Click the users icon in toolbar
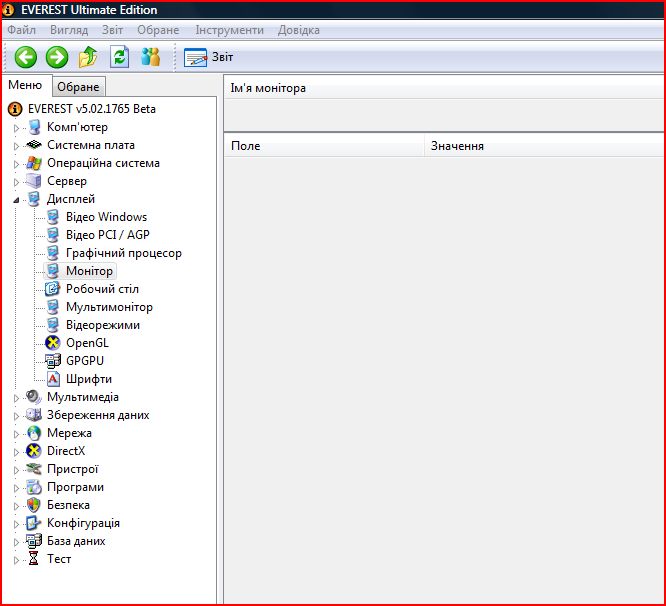Viewport: 666px width, 606px height. tap(151, 57)
